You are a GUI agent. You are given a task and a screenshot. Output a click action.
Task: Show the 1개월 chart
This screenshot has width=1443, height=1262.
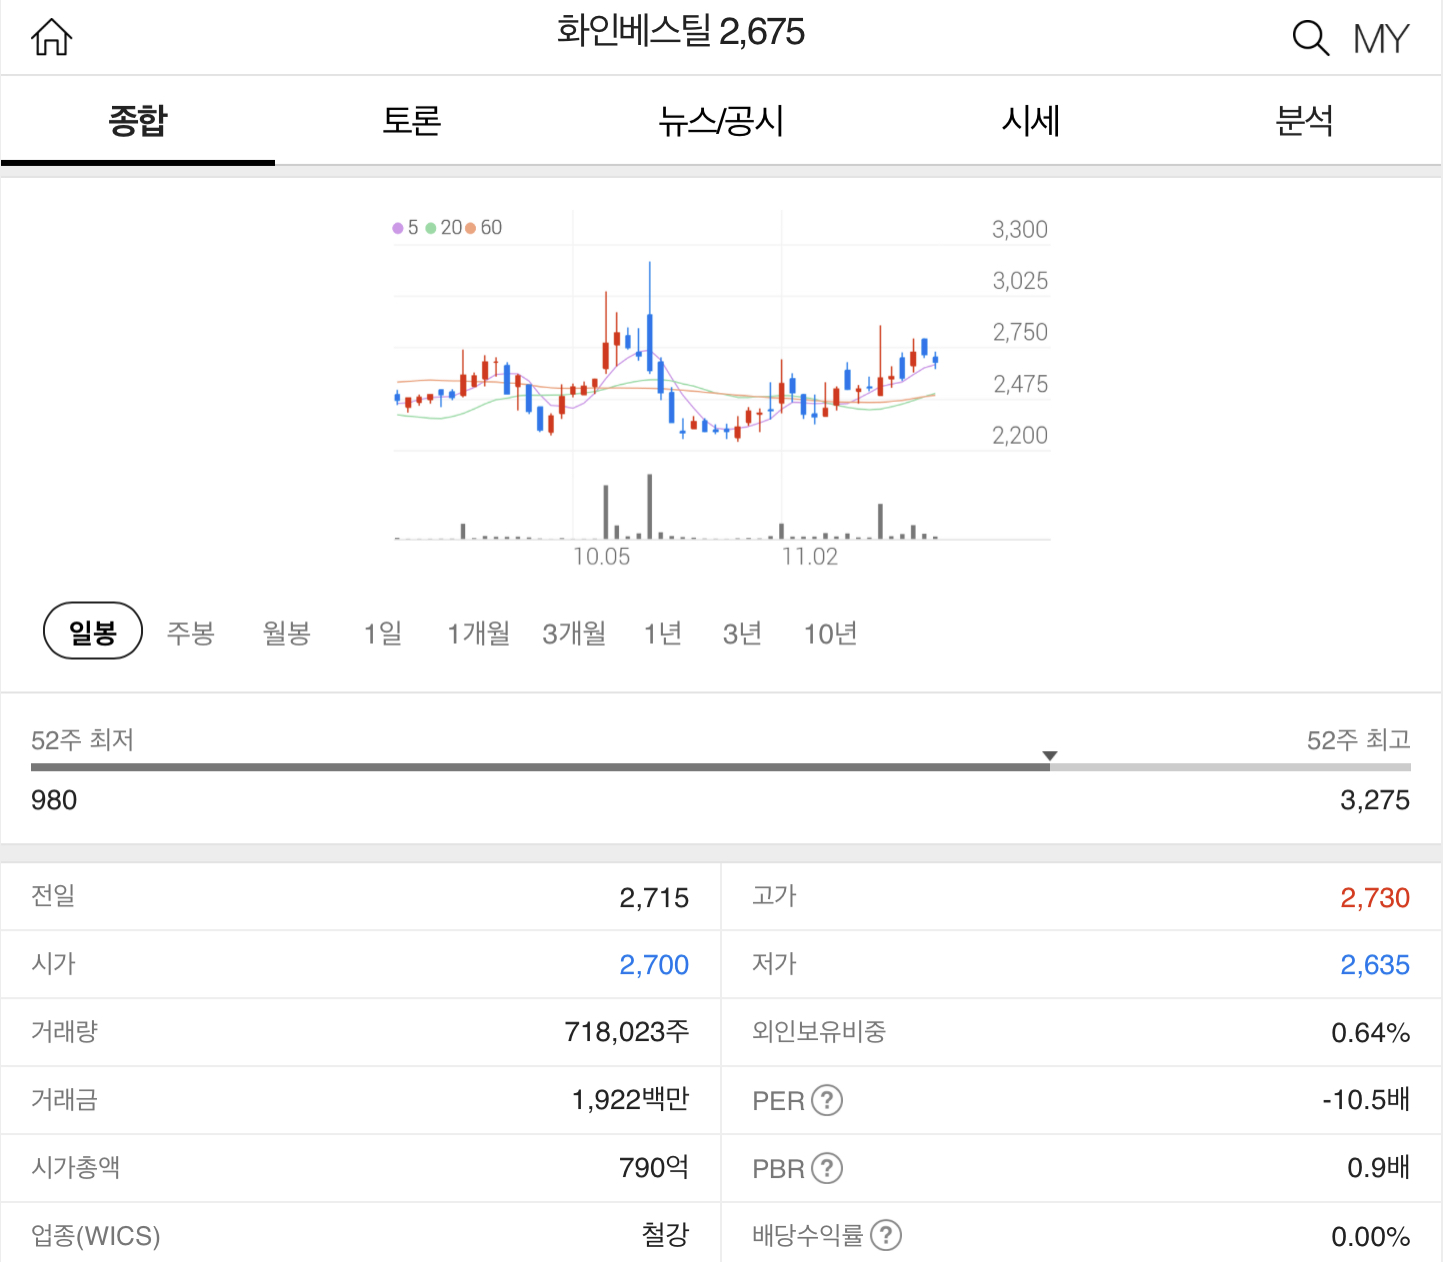point(478,633)
